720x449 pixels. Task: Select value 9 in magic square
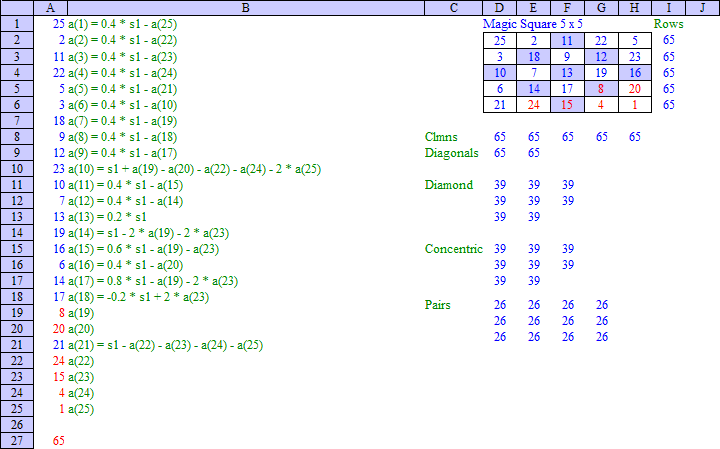(567, 56)
